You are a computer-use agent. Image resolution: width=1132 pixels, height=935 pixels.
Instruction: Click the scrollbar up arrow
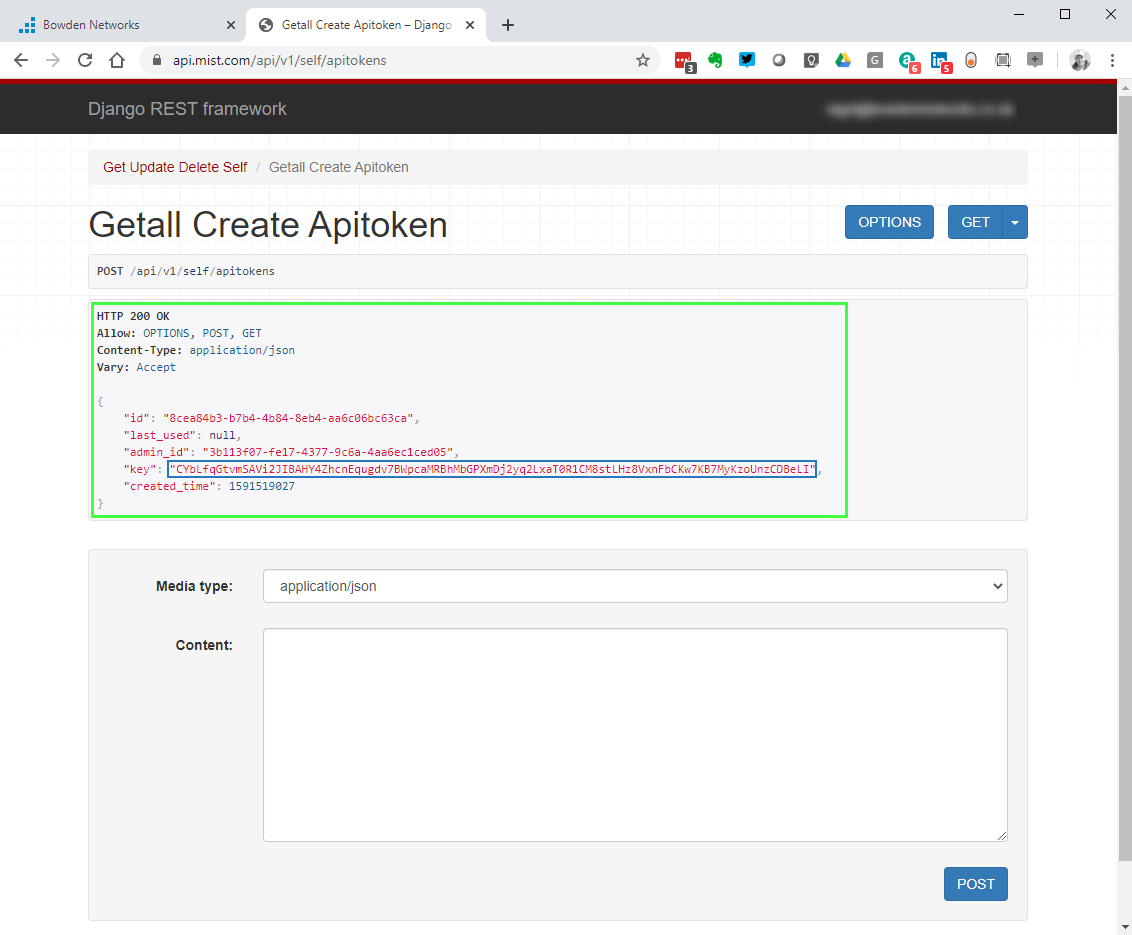point(1125,87)
